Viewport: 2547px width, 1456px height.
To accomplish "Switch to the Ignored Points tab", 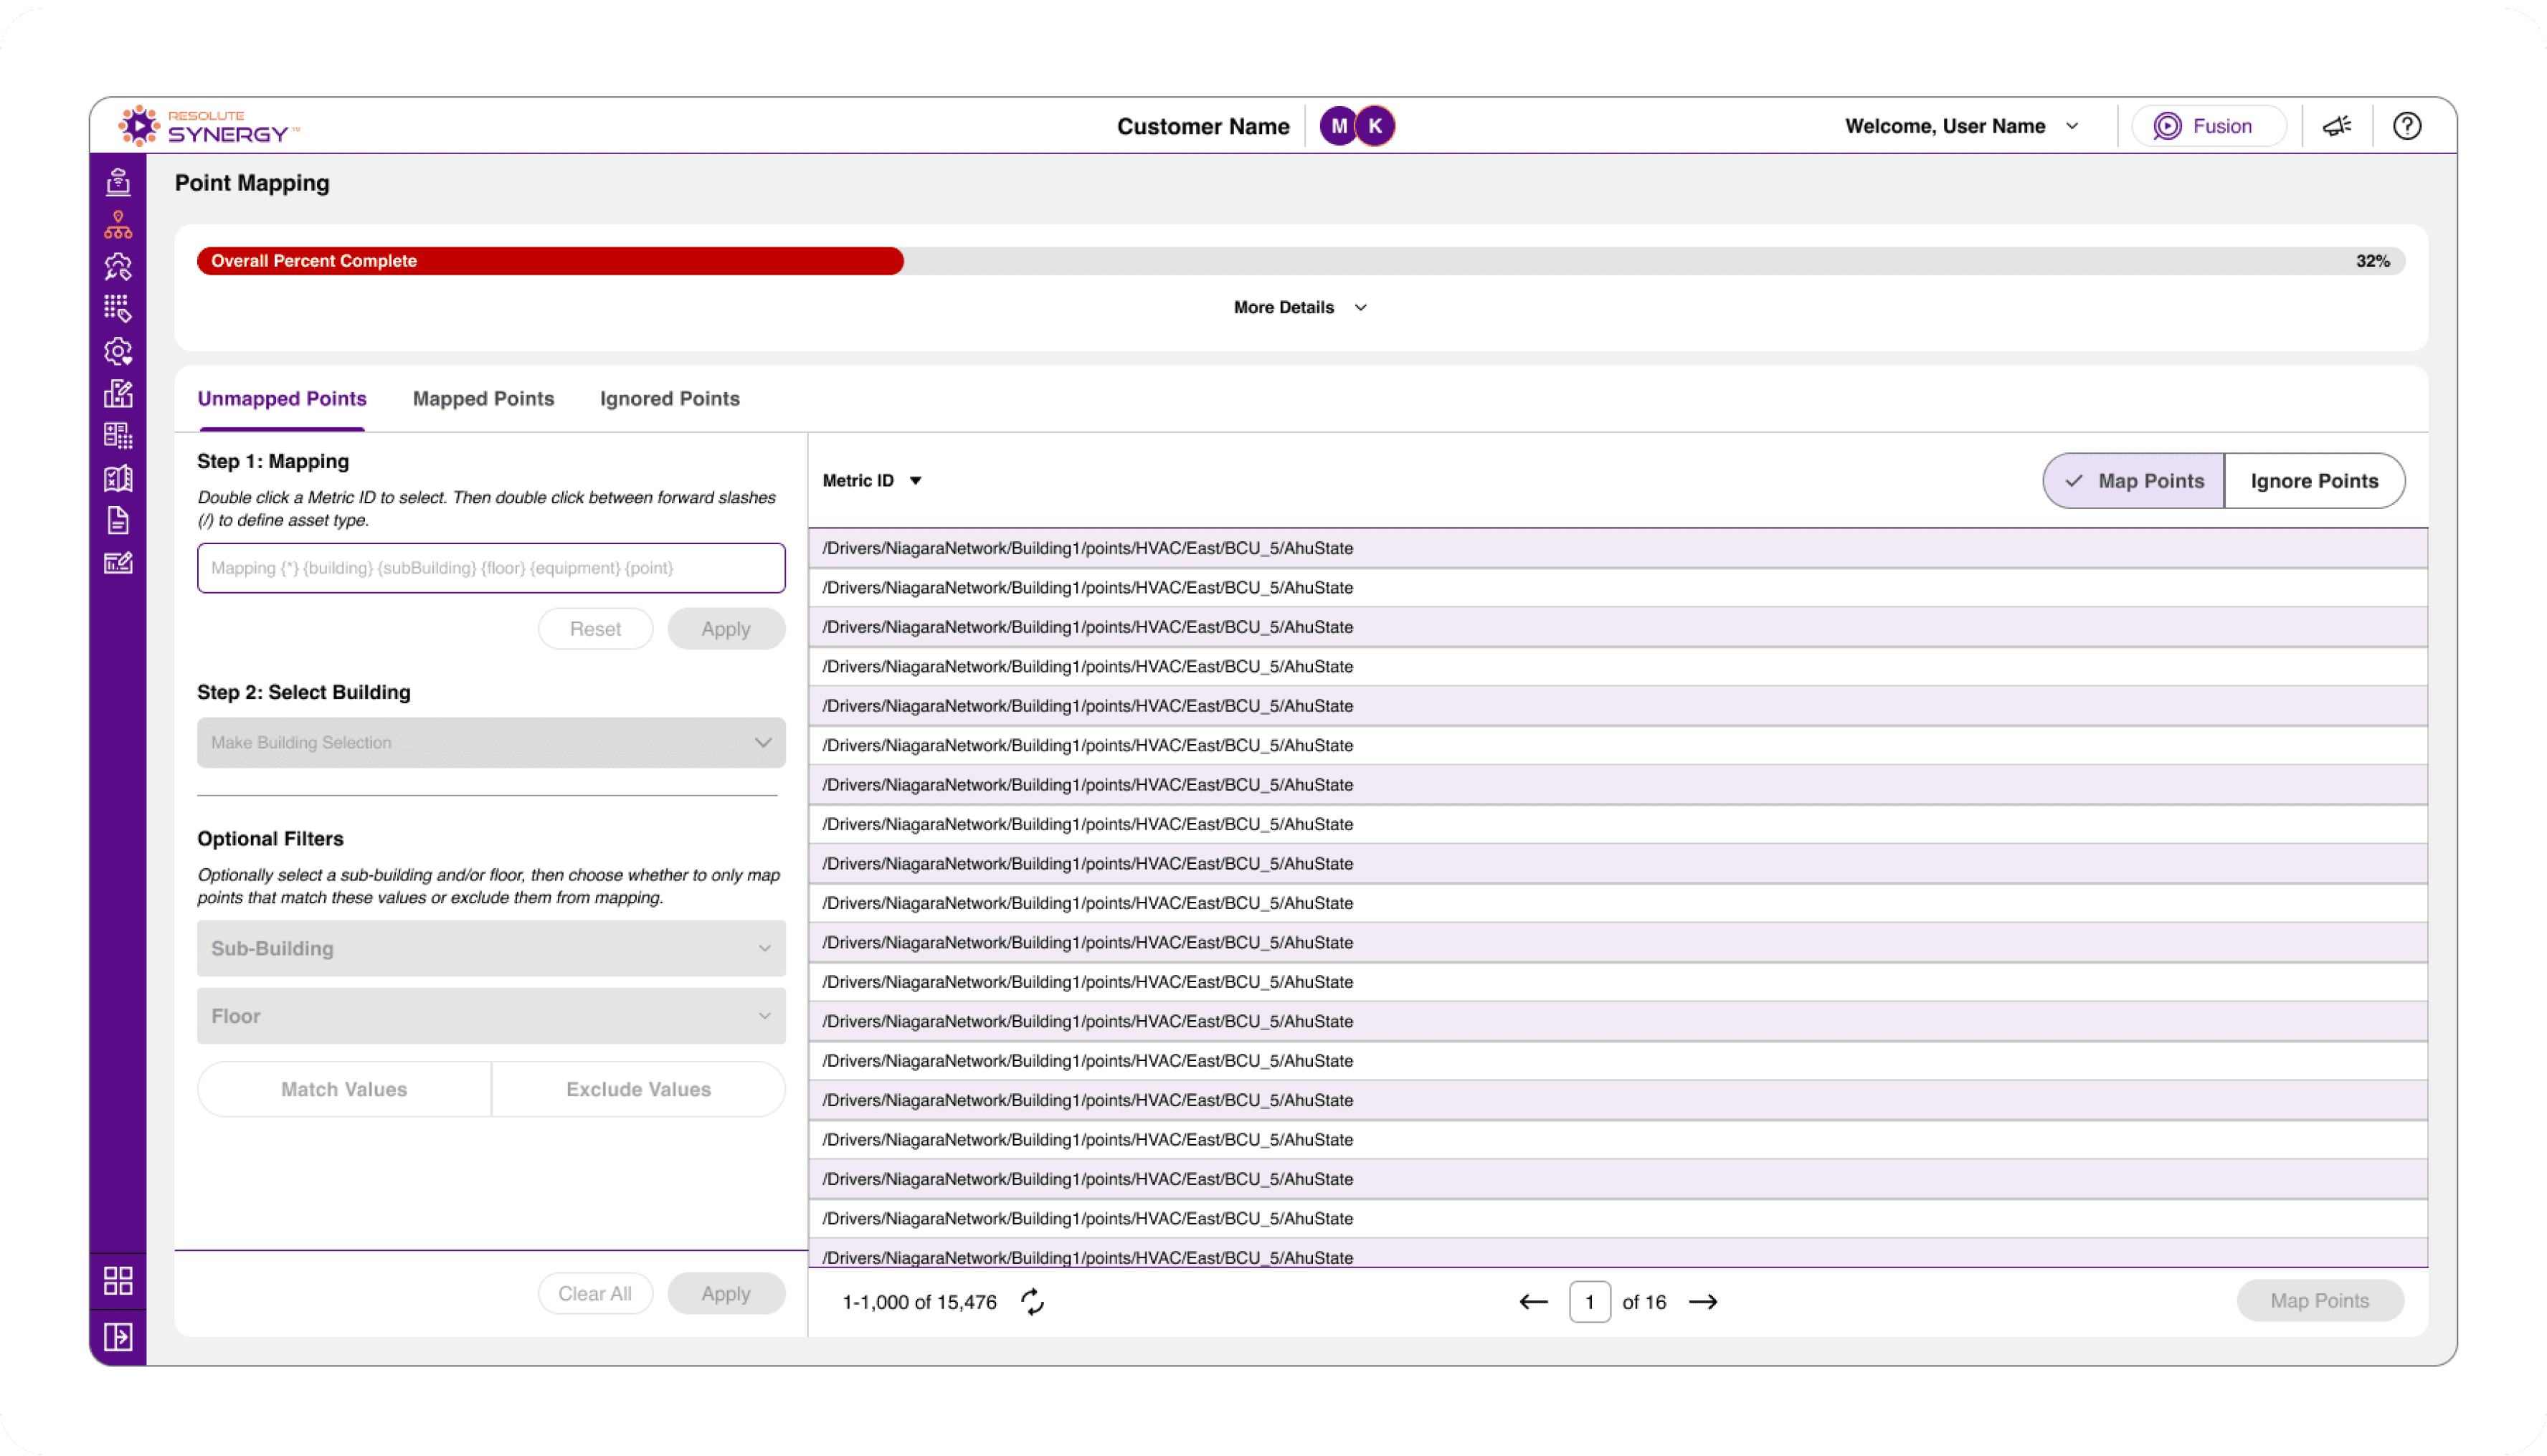I will (669, 399).
